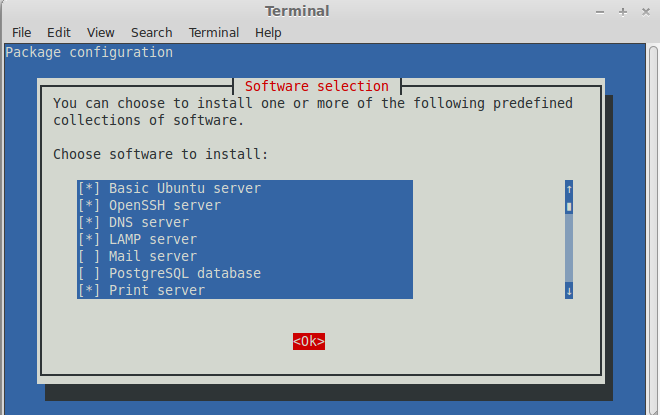Click the list scrollbar down arrow

click(569, 291)
